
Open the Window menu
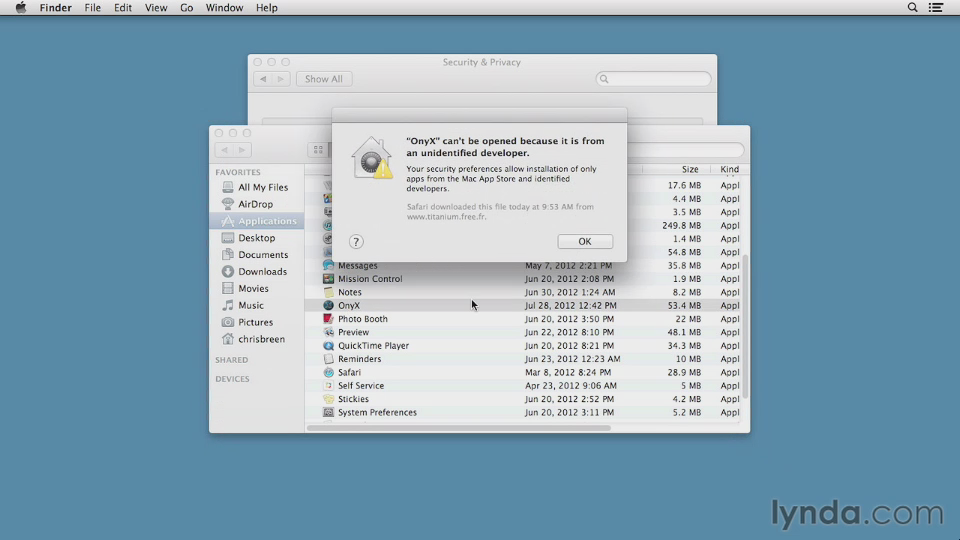pyautogui.click(x=224, y=7)
